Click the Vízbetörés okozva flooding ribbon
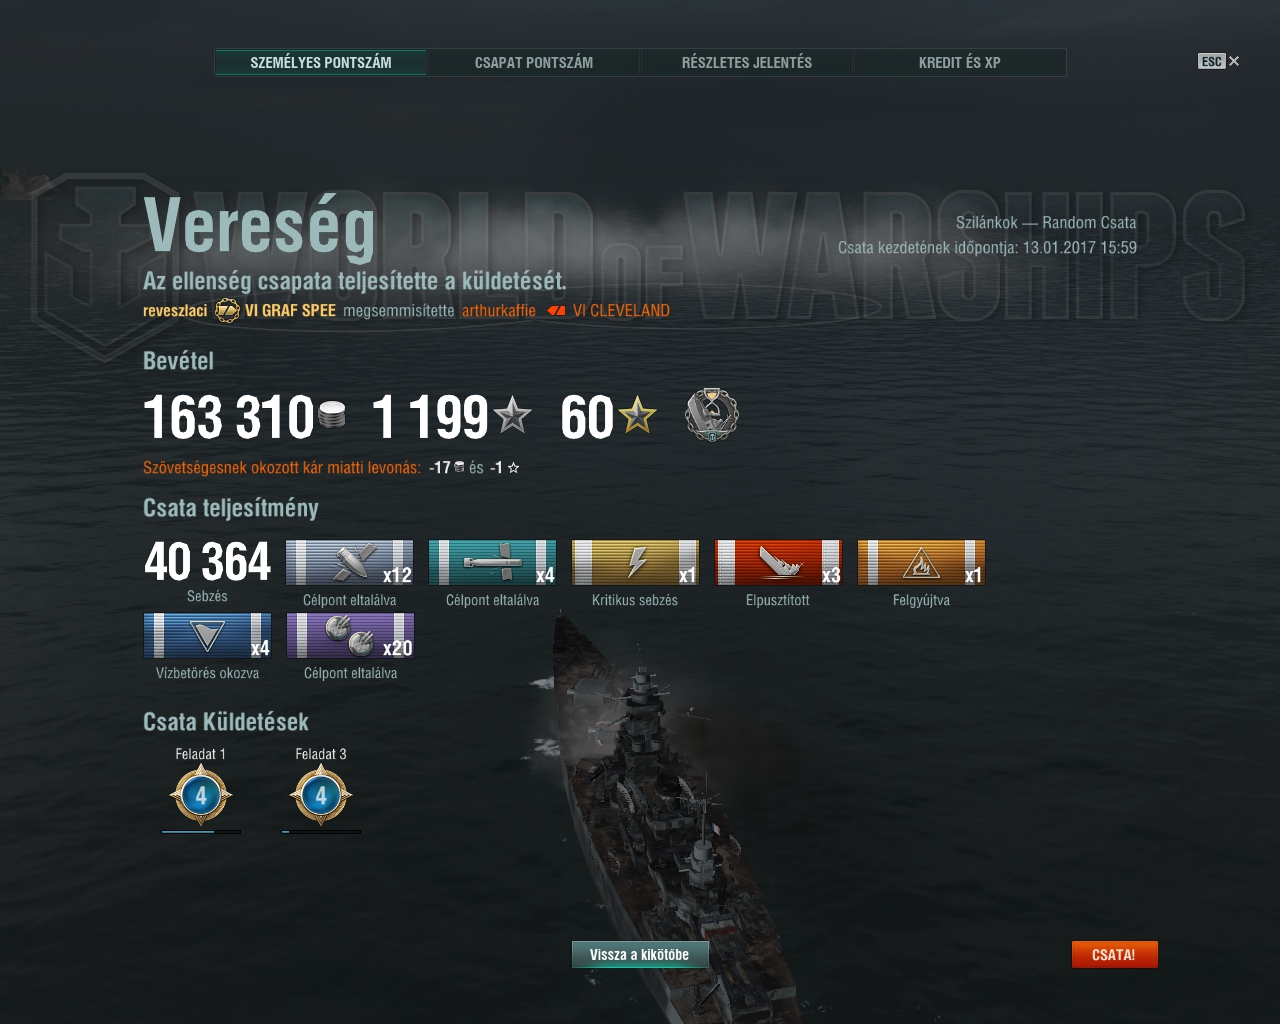This screenshot has height=1024, width=1280. click(x=207, y=636)
